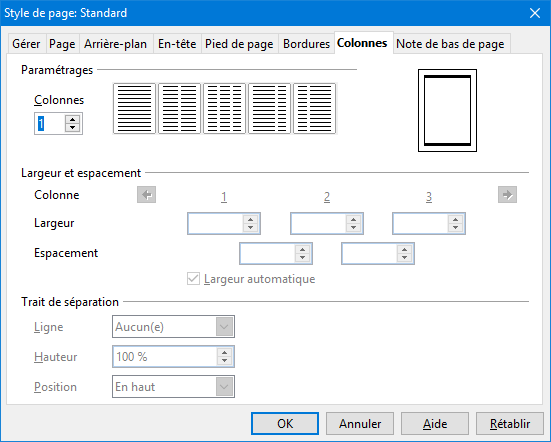This screenshot has height=442, width=551.
Task: Toggle the Largeur automatique checkbox
Action: coord(193,279)
